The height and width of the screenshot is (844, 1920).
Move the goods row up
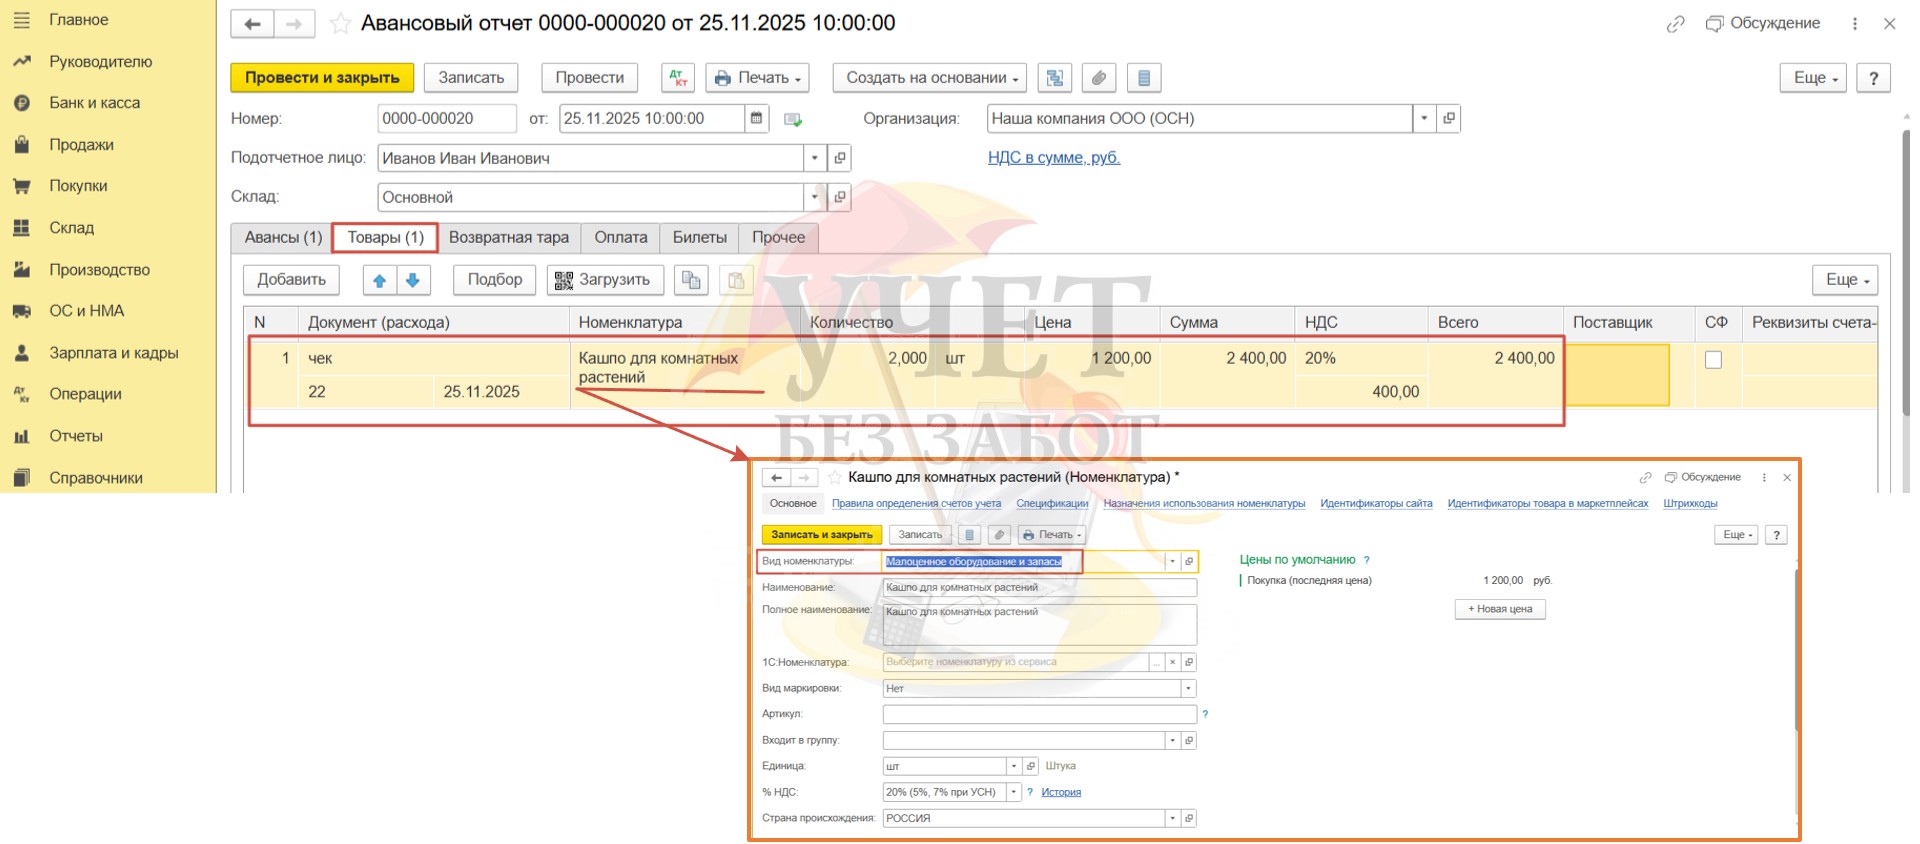[379, 280]
